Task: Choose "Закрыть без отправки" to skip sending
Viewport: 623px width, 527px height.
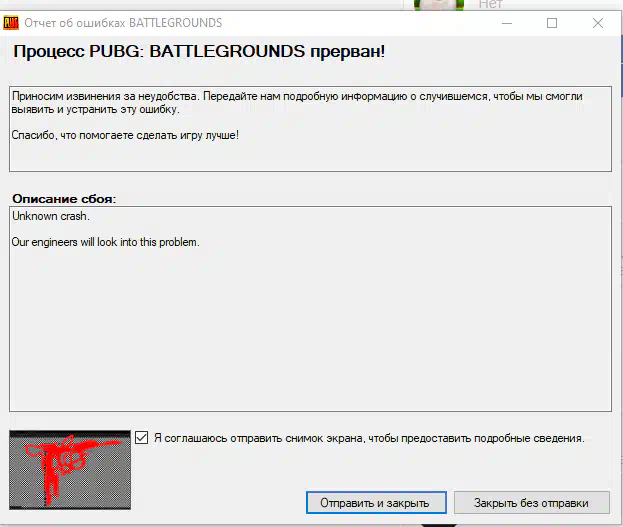Action: coord(530,502)
